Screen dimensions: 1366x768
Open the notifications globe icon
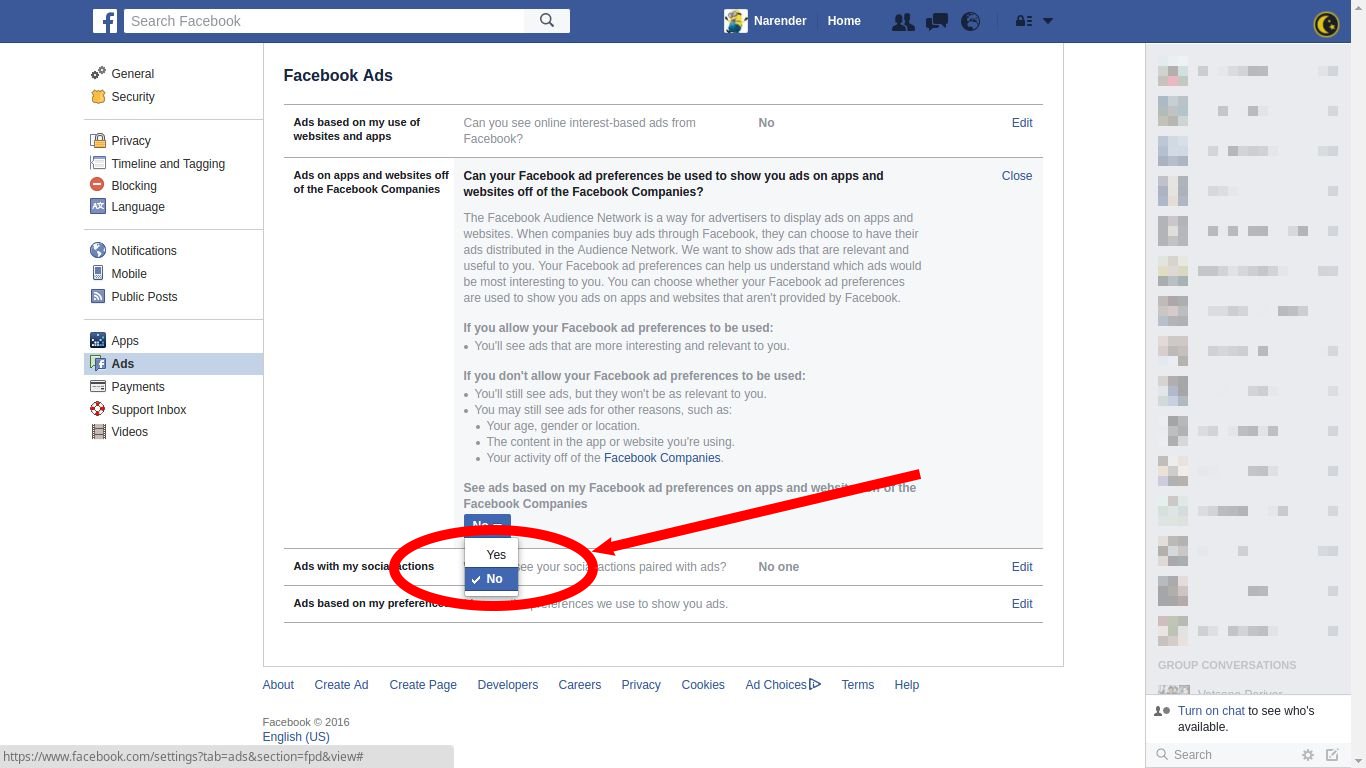click(970, 21)
